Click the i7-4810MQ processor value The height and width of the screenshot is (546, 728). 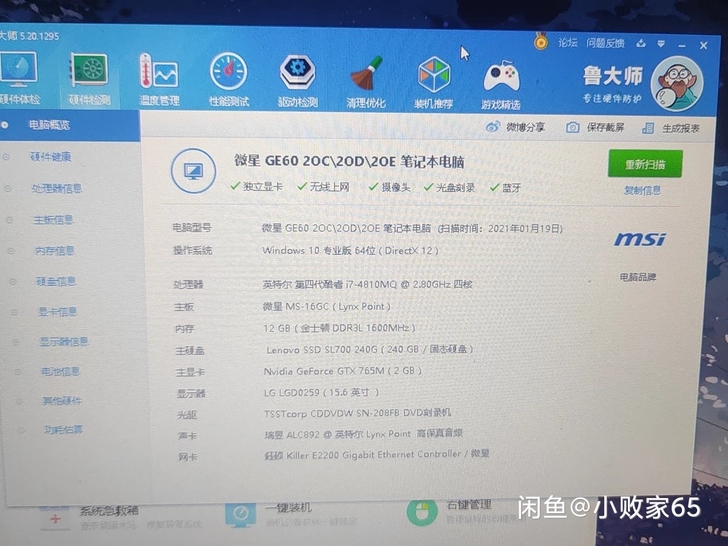(367, 284)
